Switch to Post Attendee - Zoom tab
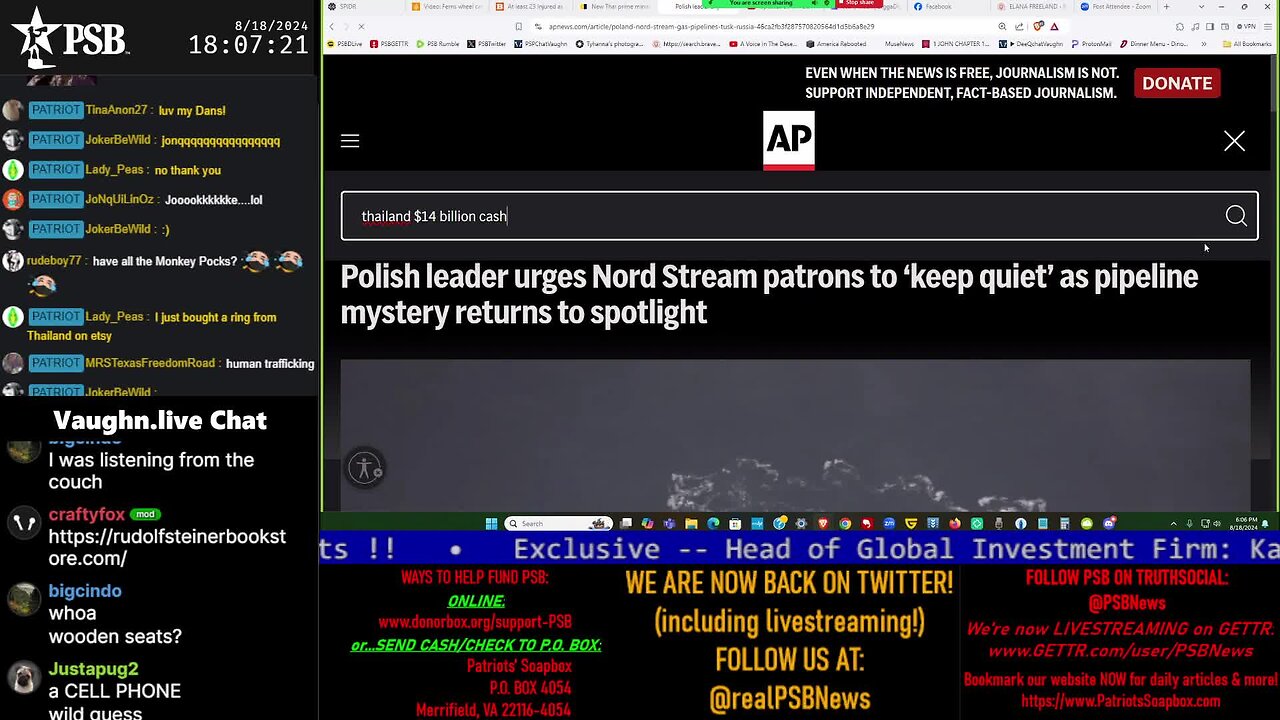The height and width of the screenshot is (720, 1280). click(x=1116, y=7)
